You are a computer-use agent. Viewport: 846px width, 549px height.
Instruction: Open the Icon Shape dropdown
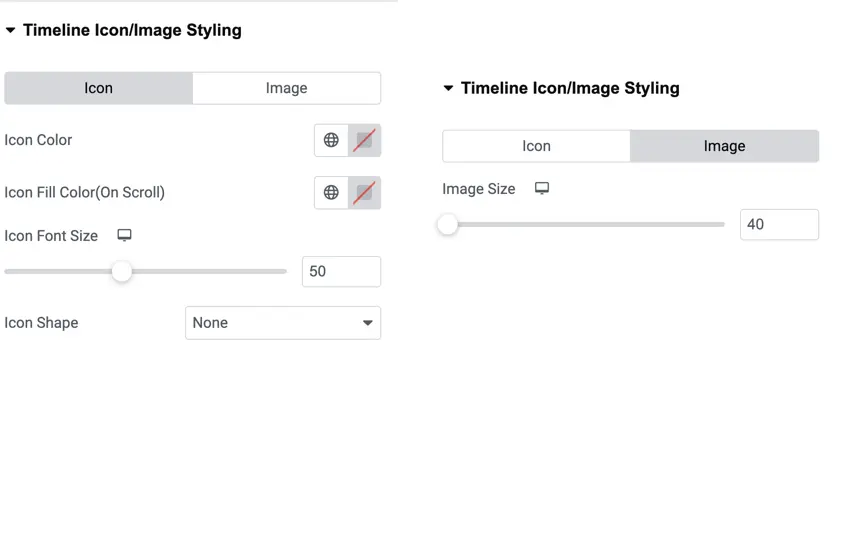(283, 323)
